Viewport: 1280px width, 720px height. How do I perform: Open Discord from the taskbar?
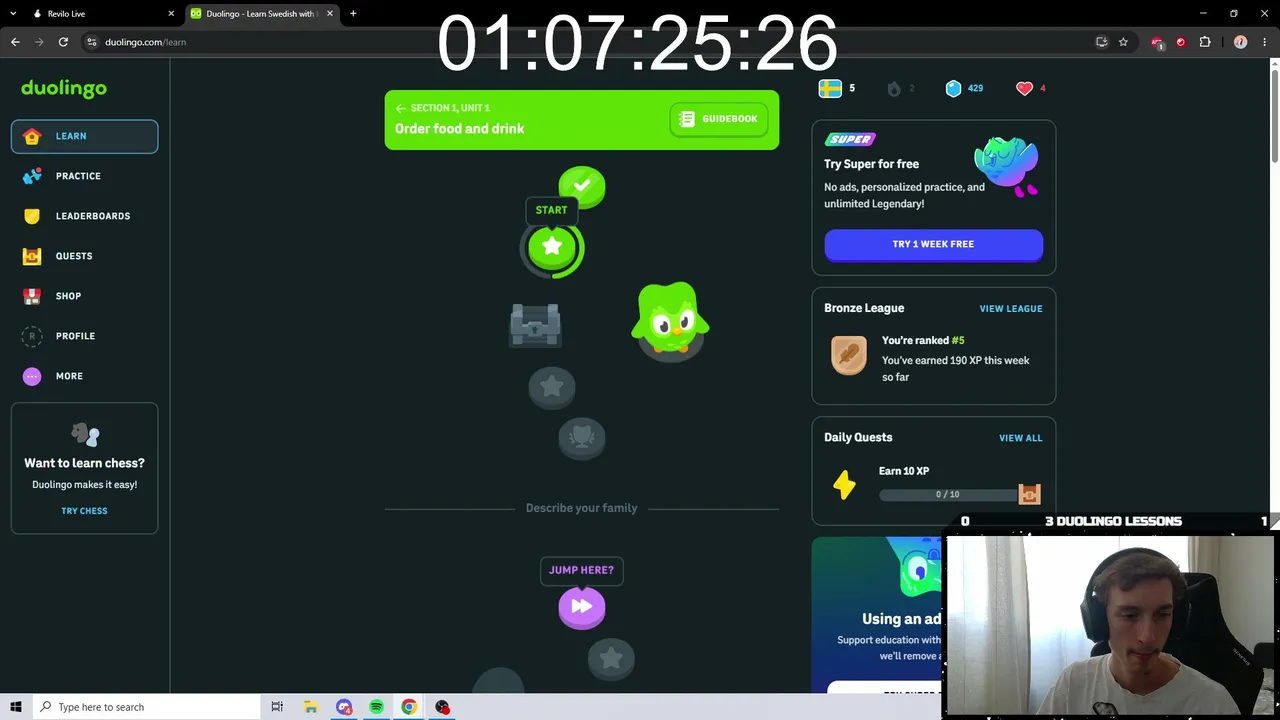pos(344,707)
